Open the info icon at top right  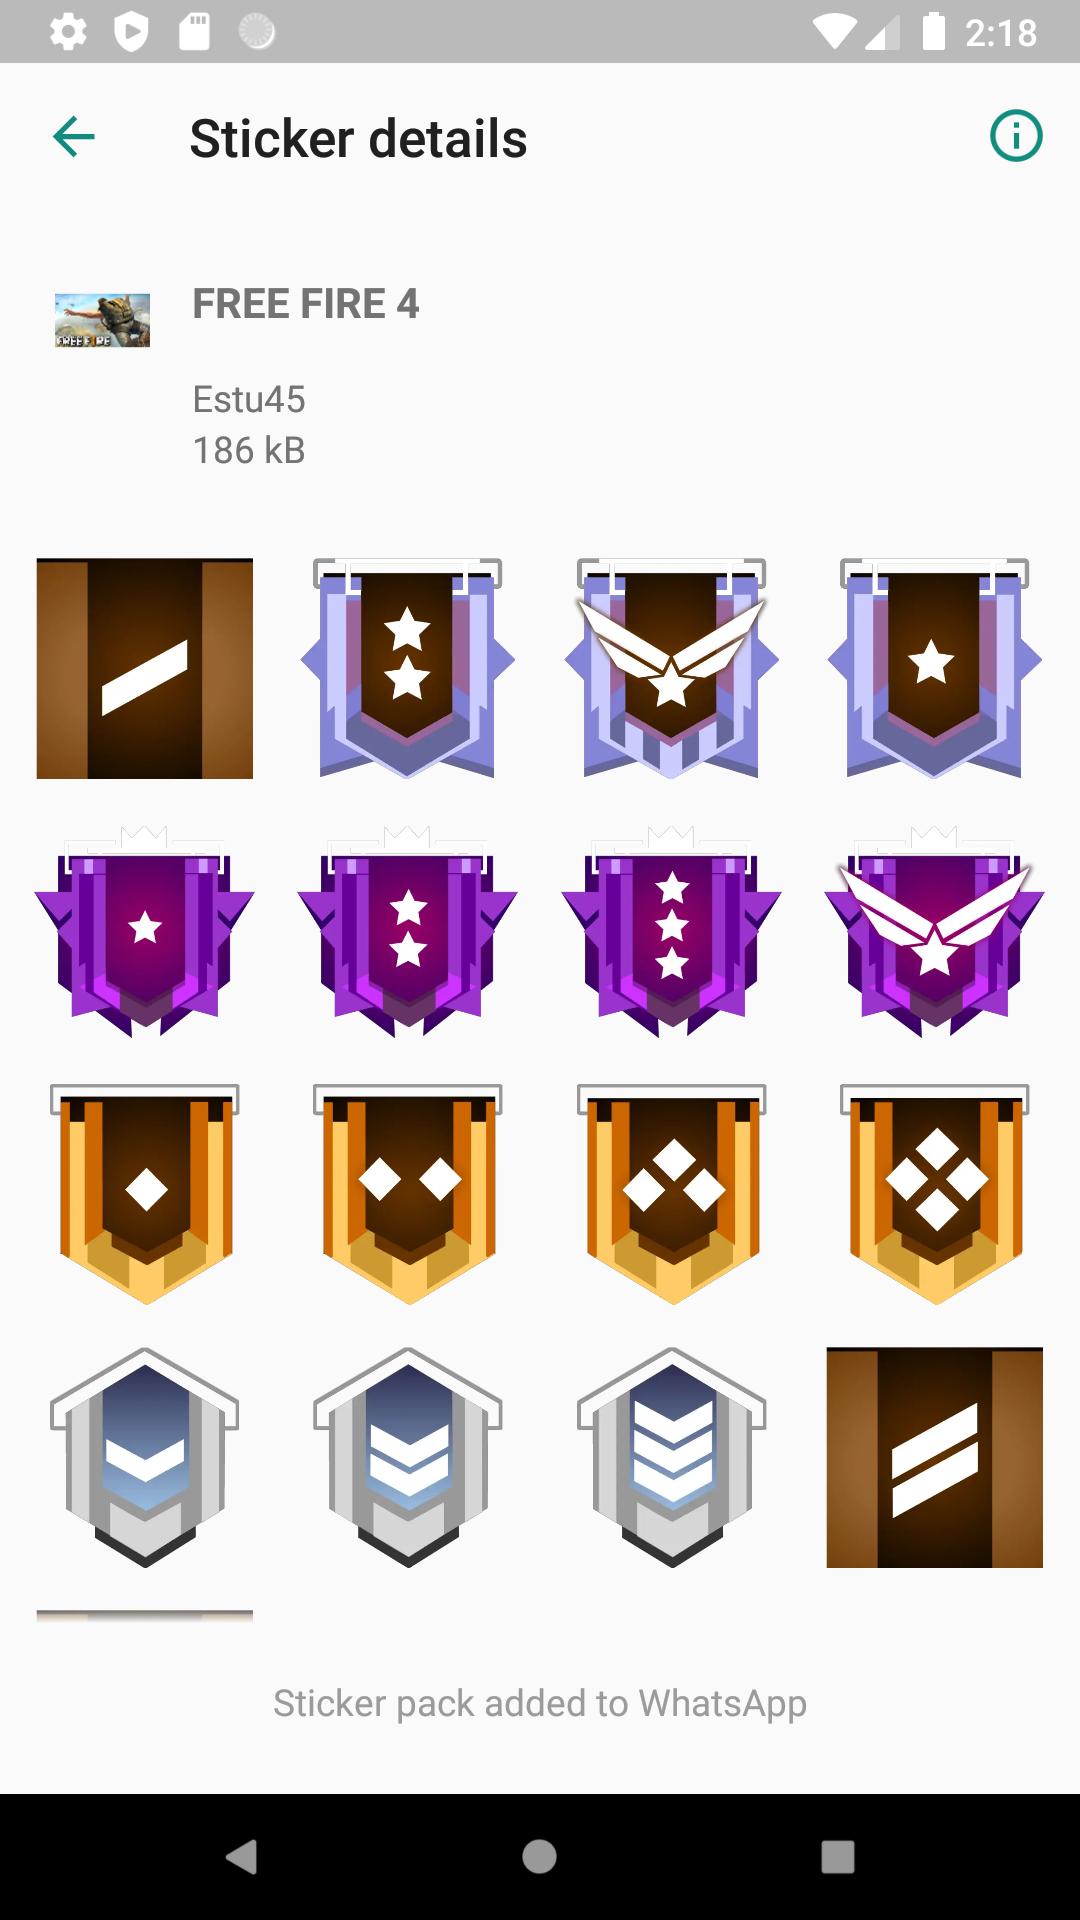(1016, 136)
